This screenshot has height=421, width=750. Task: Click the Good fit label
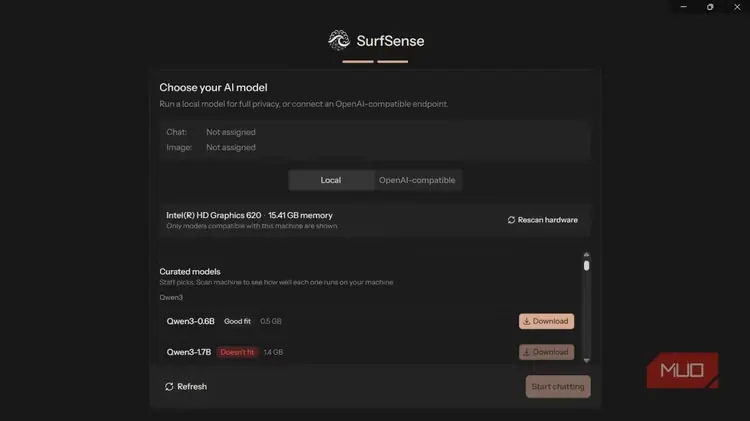(x=237, y=321)
